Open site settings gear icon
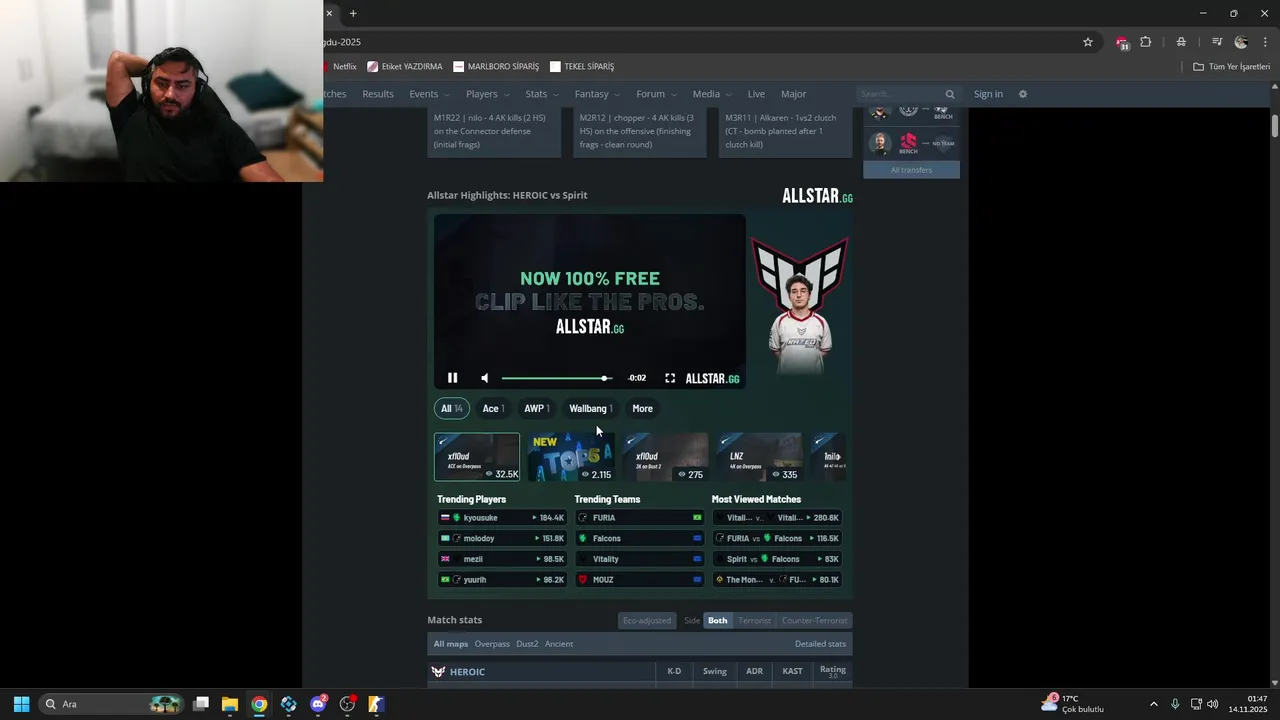 click(1023, 94)
